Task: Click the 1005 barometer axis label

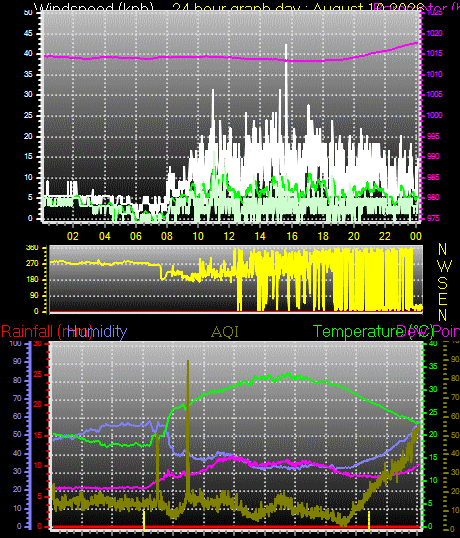Action: [x=434, y=94]
